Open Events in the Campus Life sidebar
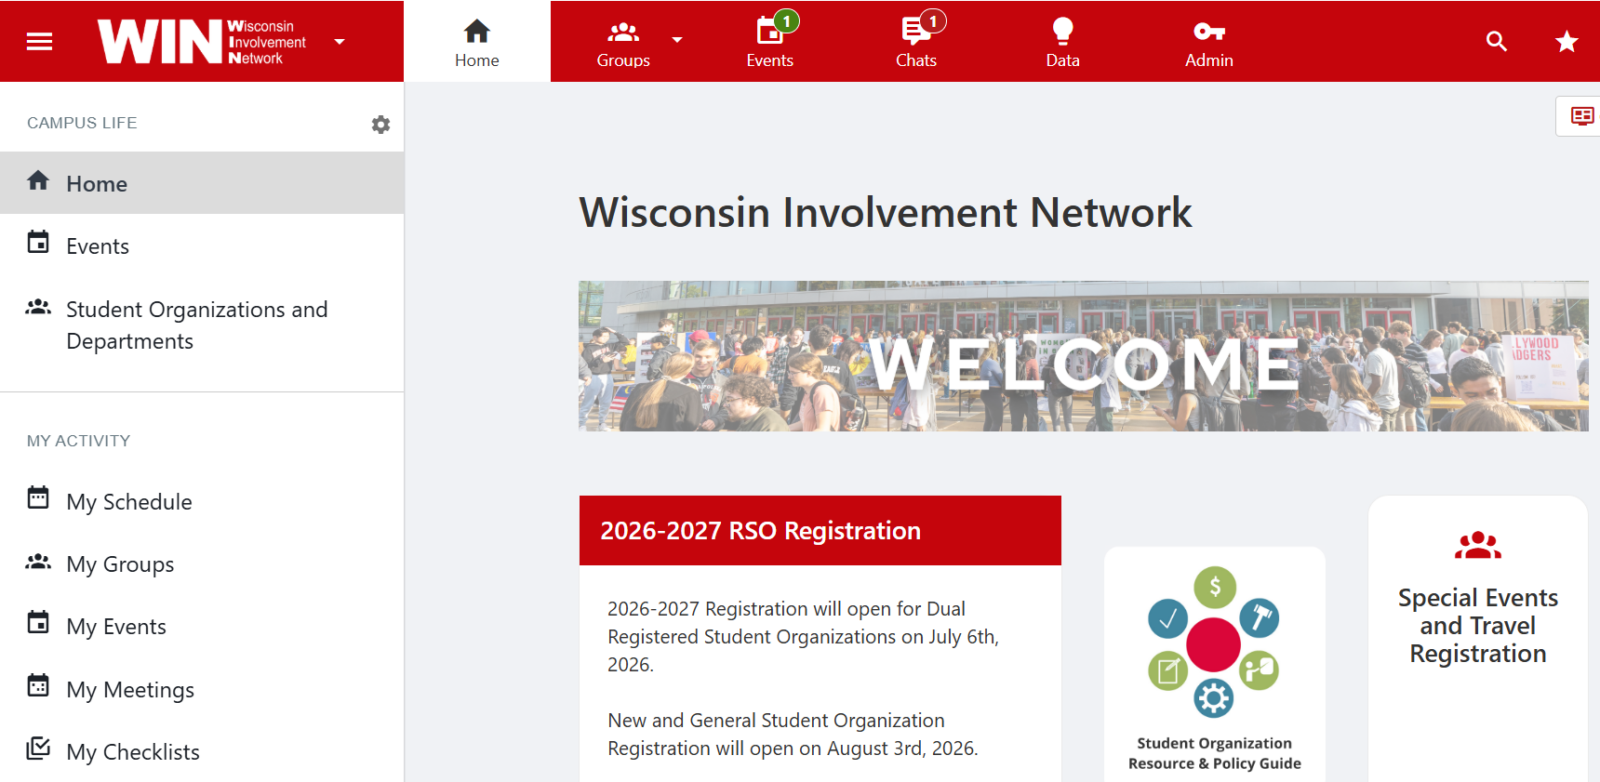Screen dimensions: 1600x782 pyautogui.click(x=202, y=245)
